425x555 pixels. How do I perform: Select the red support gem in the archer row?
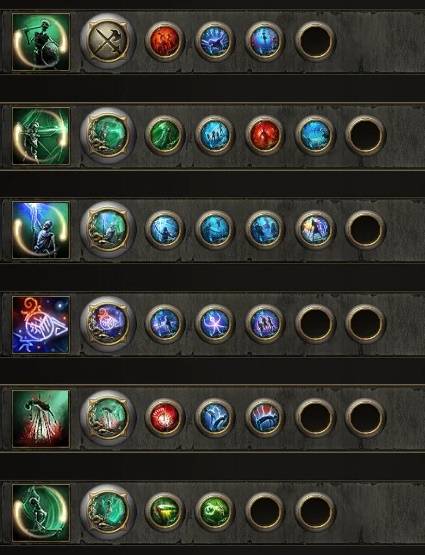265,135
